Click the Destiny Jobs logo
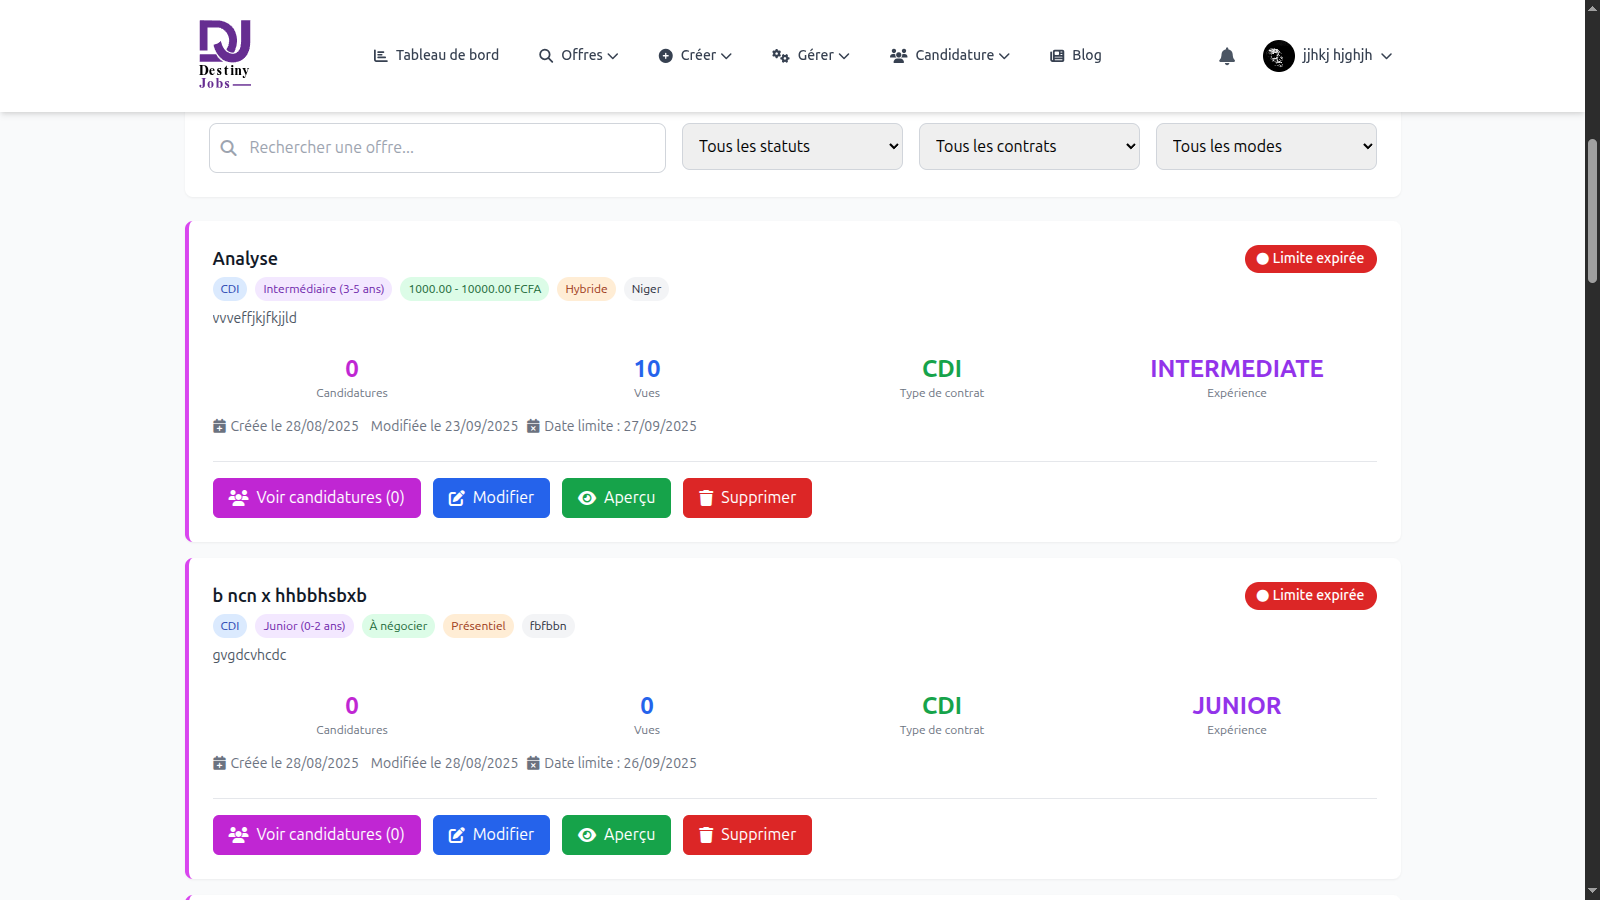Screen dimensions: 1600x900 pyautogui.click(x=224, y=55)
